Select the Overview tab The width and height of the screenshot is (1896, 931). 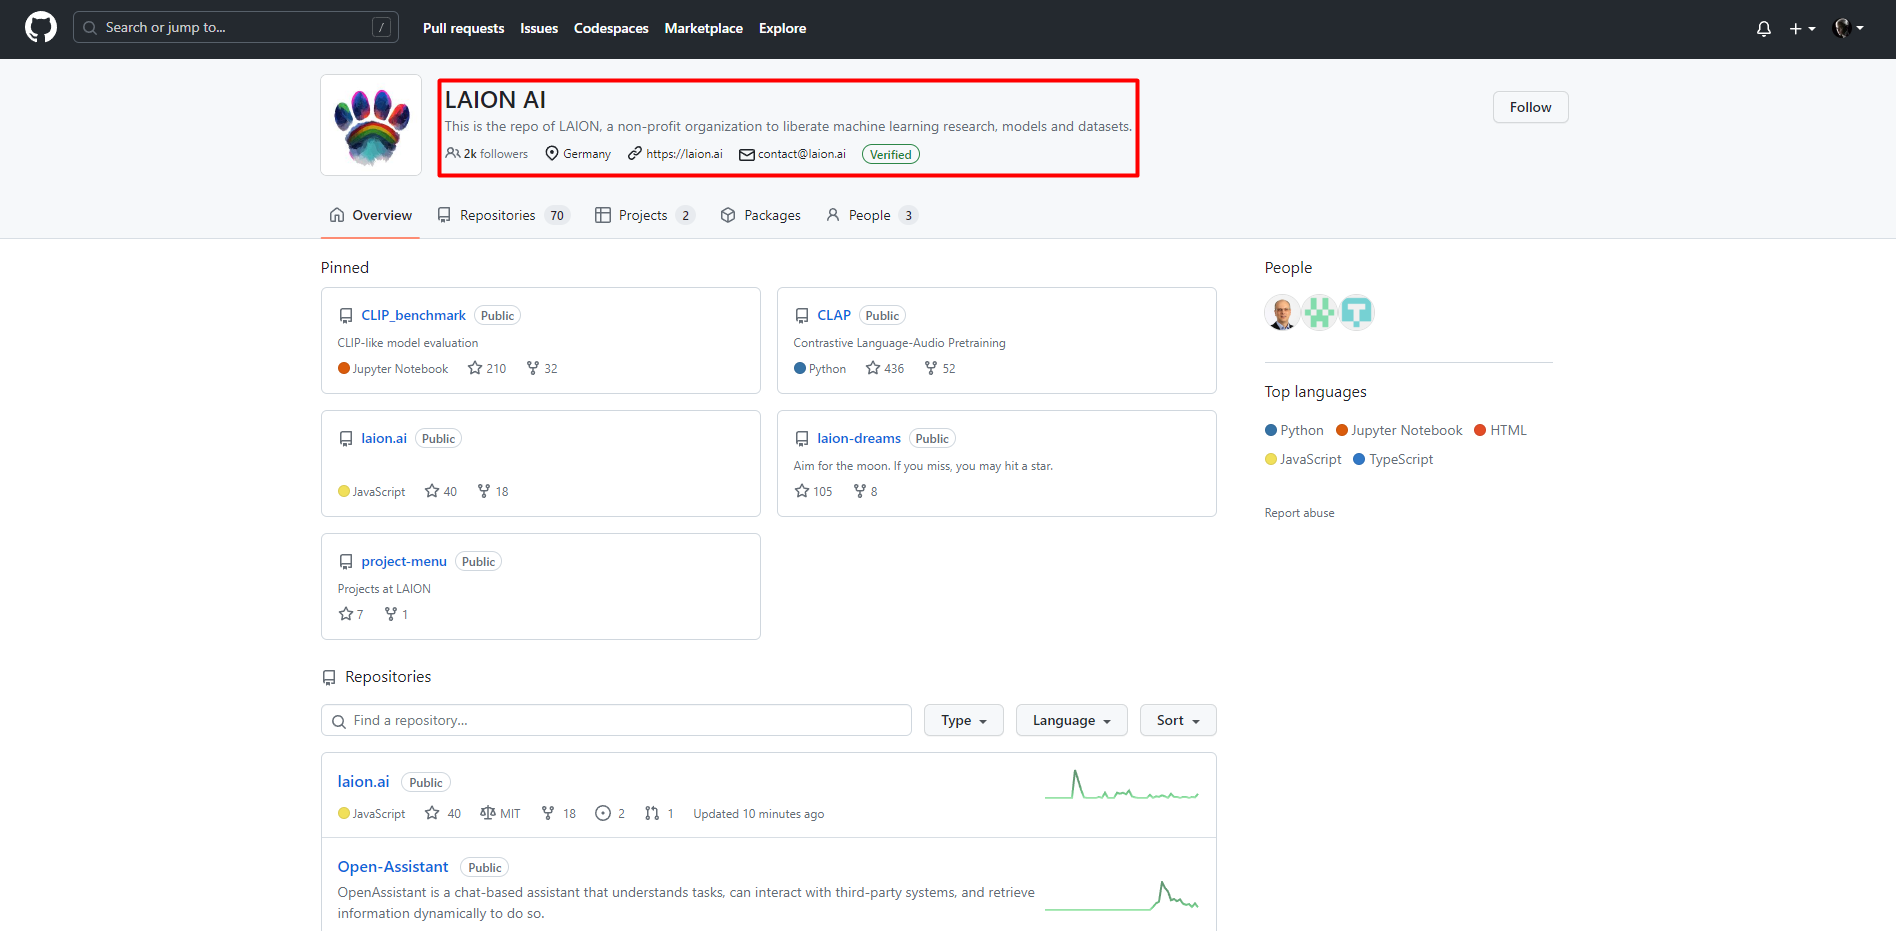tap(370, 215)
